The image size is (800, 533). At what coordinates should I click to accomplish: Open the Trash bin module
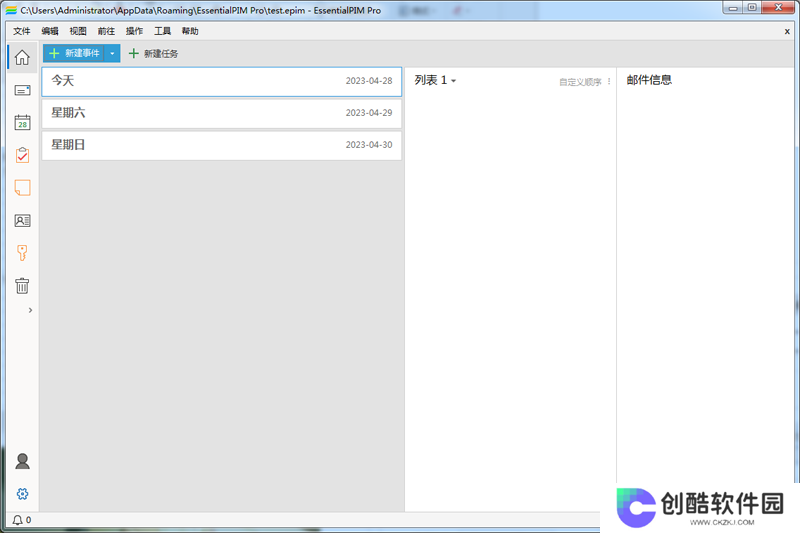[x=22, y=286]
